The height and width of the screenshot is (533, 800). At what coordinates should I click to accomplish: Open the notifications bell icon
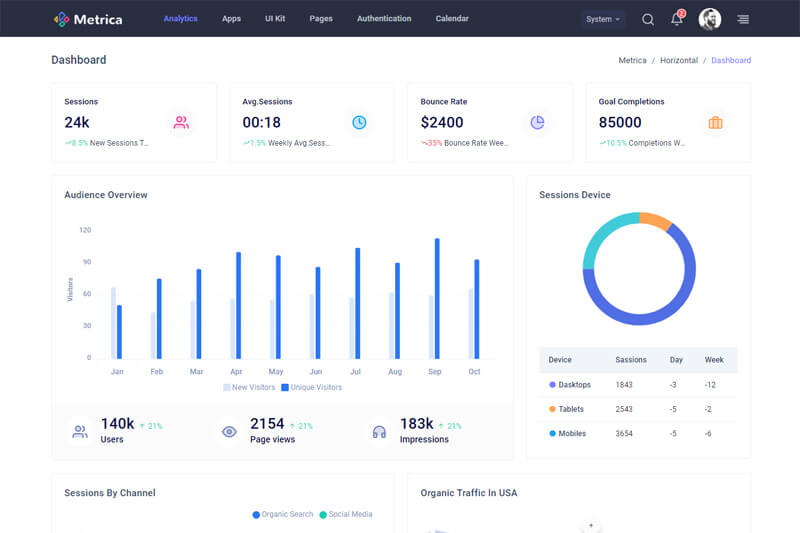(677, 19)
